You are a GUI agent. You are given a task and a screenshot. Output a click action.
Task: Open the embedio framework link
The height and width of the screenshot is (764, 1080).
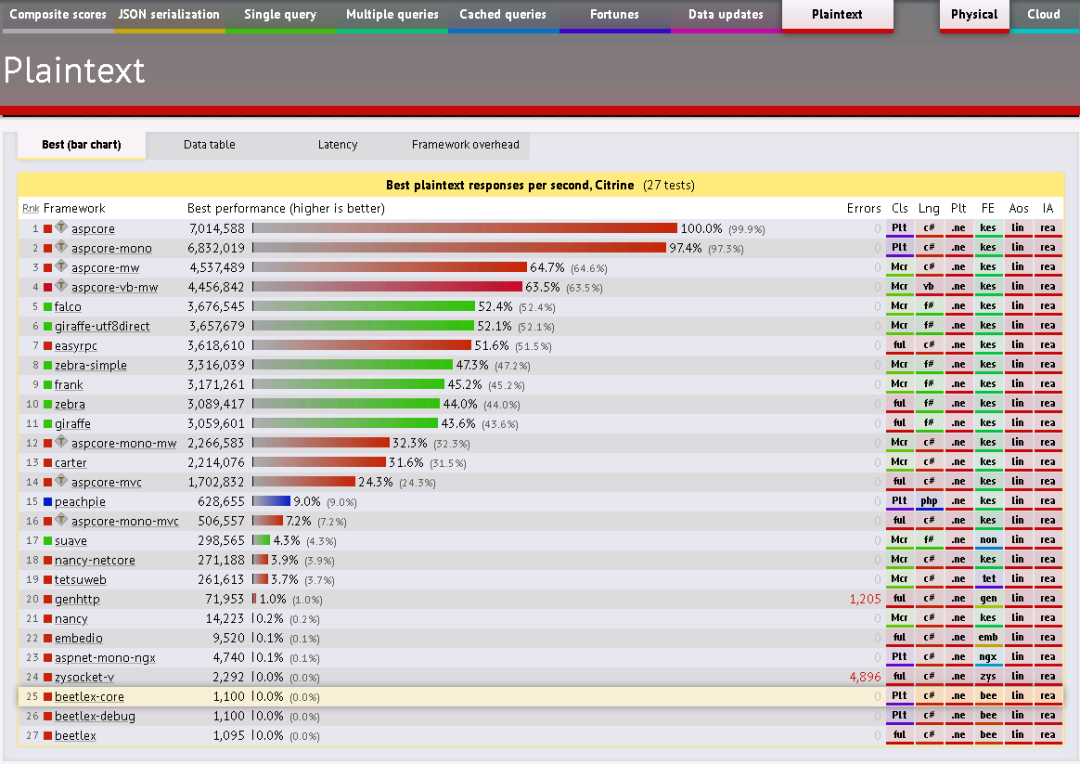pos(79,639)
